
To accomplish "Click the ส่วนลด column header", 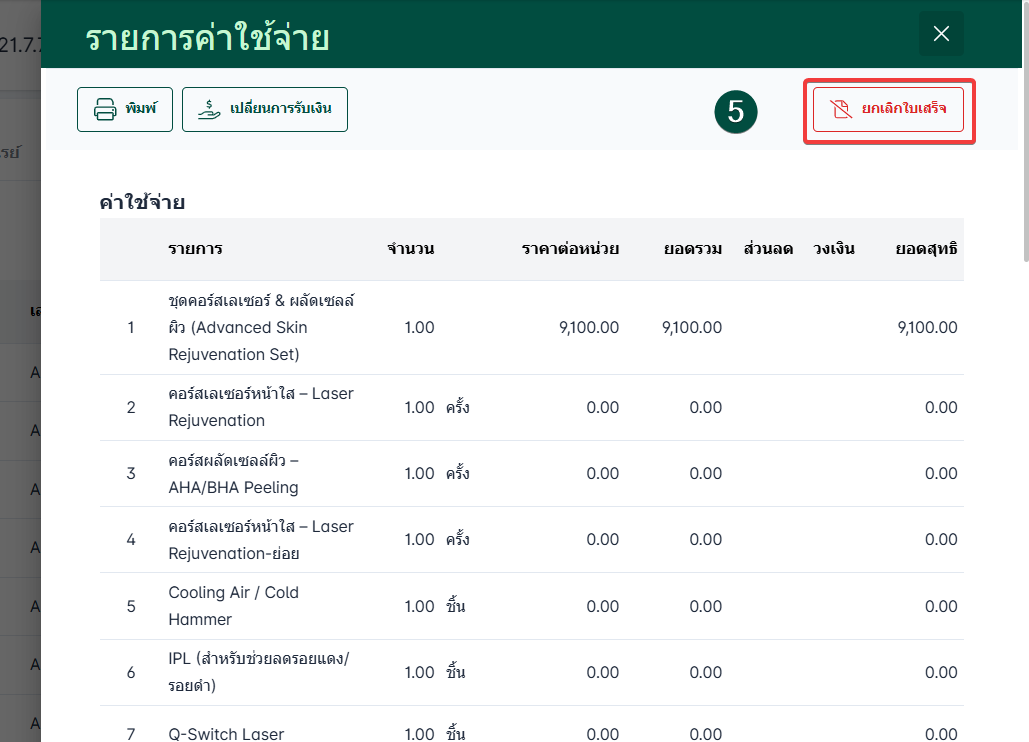I will tap(768, 249).
